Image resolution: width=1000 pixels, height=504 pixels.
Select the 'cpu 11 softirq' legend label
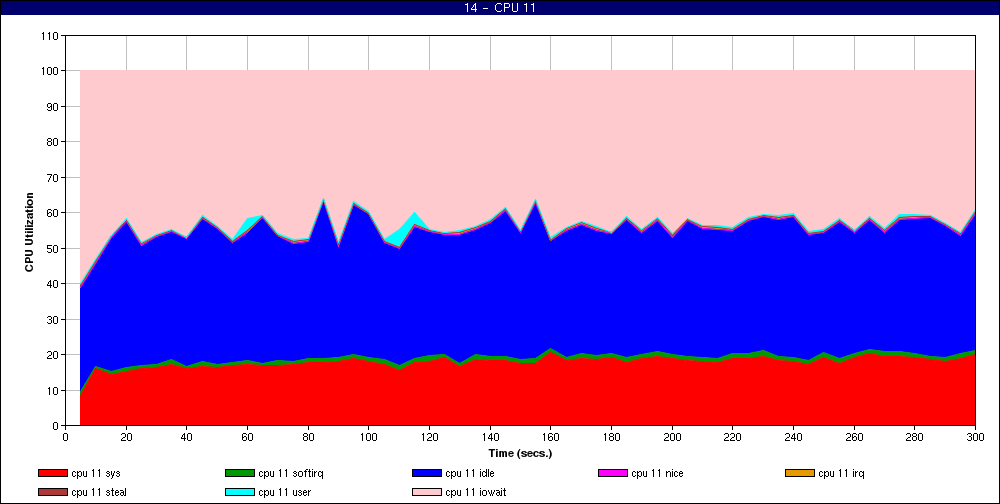click(291, 473)
